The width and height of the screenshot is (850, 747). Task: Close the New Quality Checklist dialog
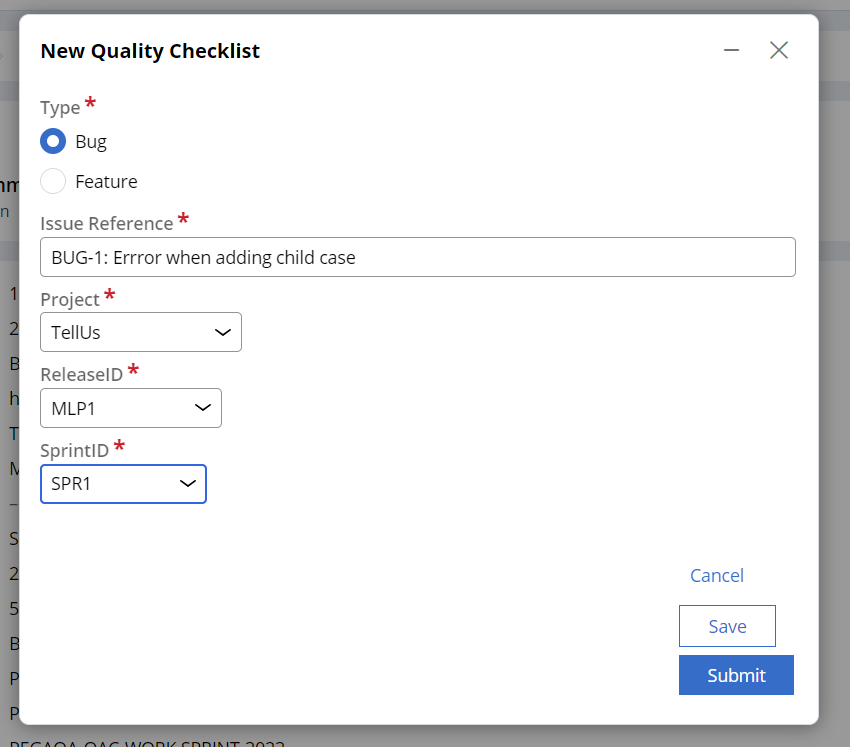tap(779, 50)
